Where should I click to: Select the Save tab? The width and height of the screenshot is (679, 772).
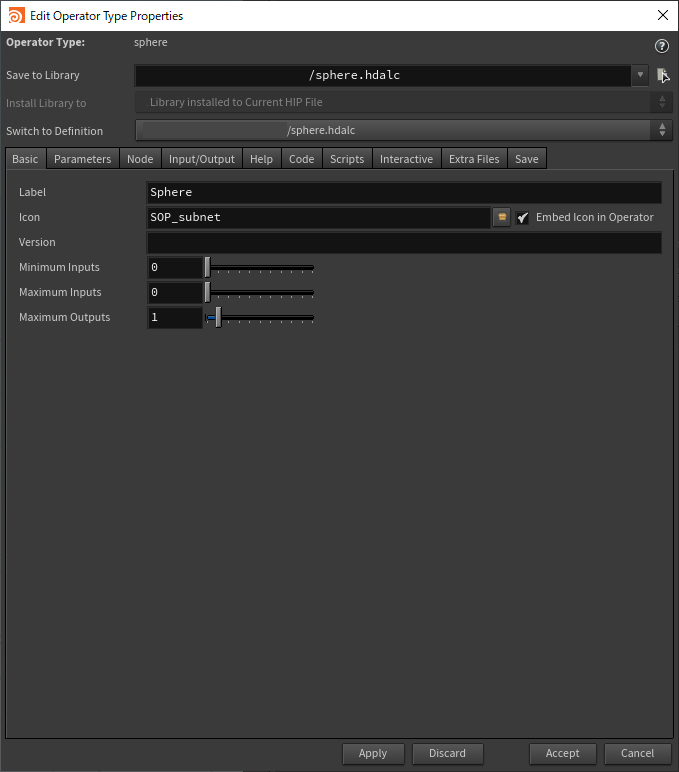pyautogui.click(x=527, y=159)
